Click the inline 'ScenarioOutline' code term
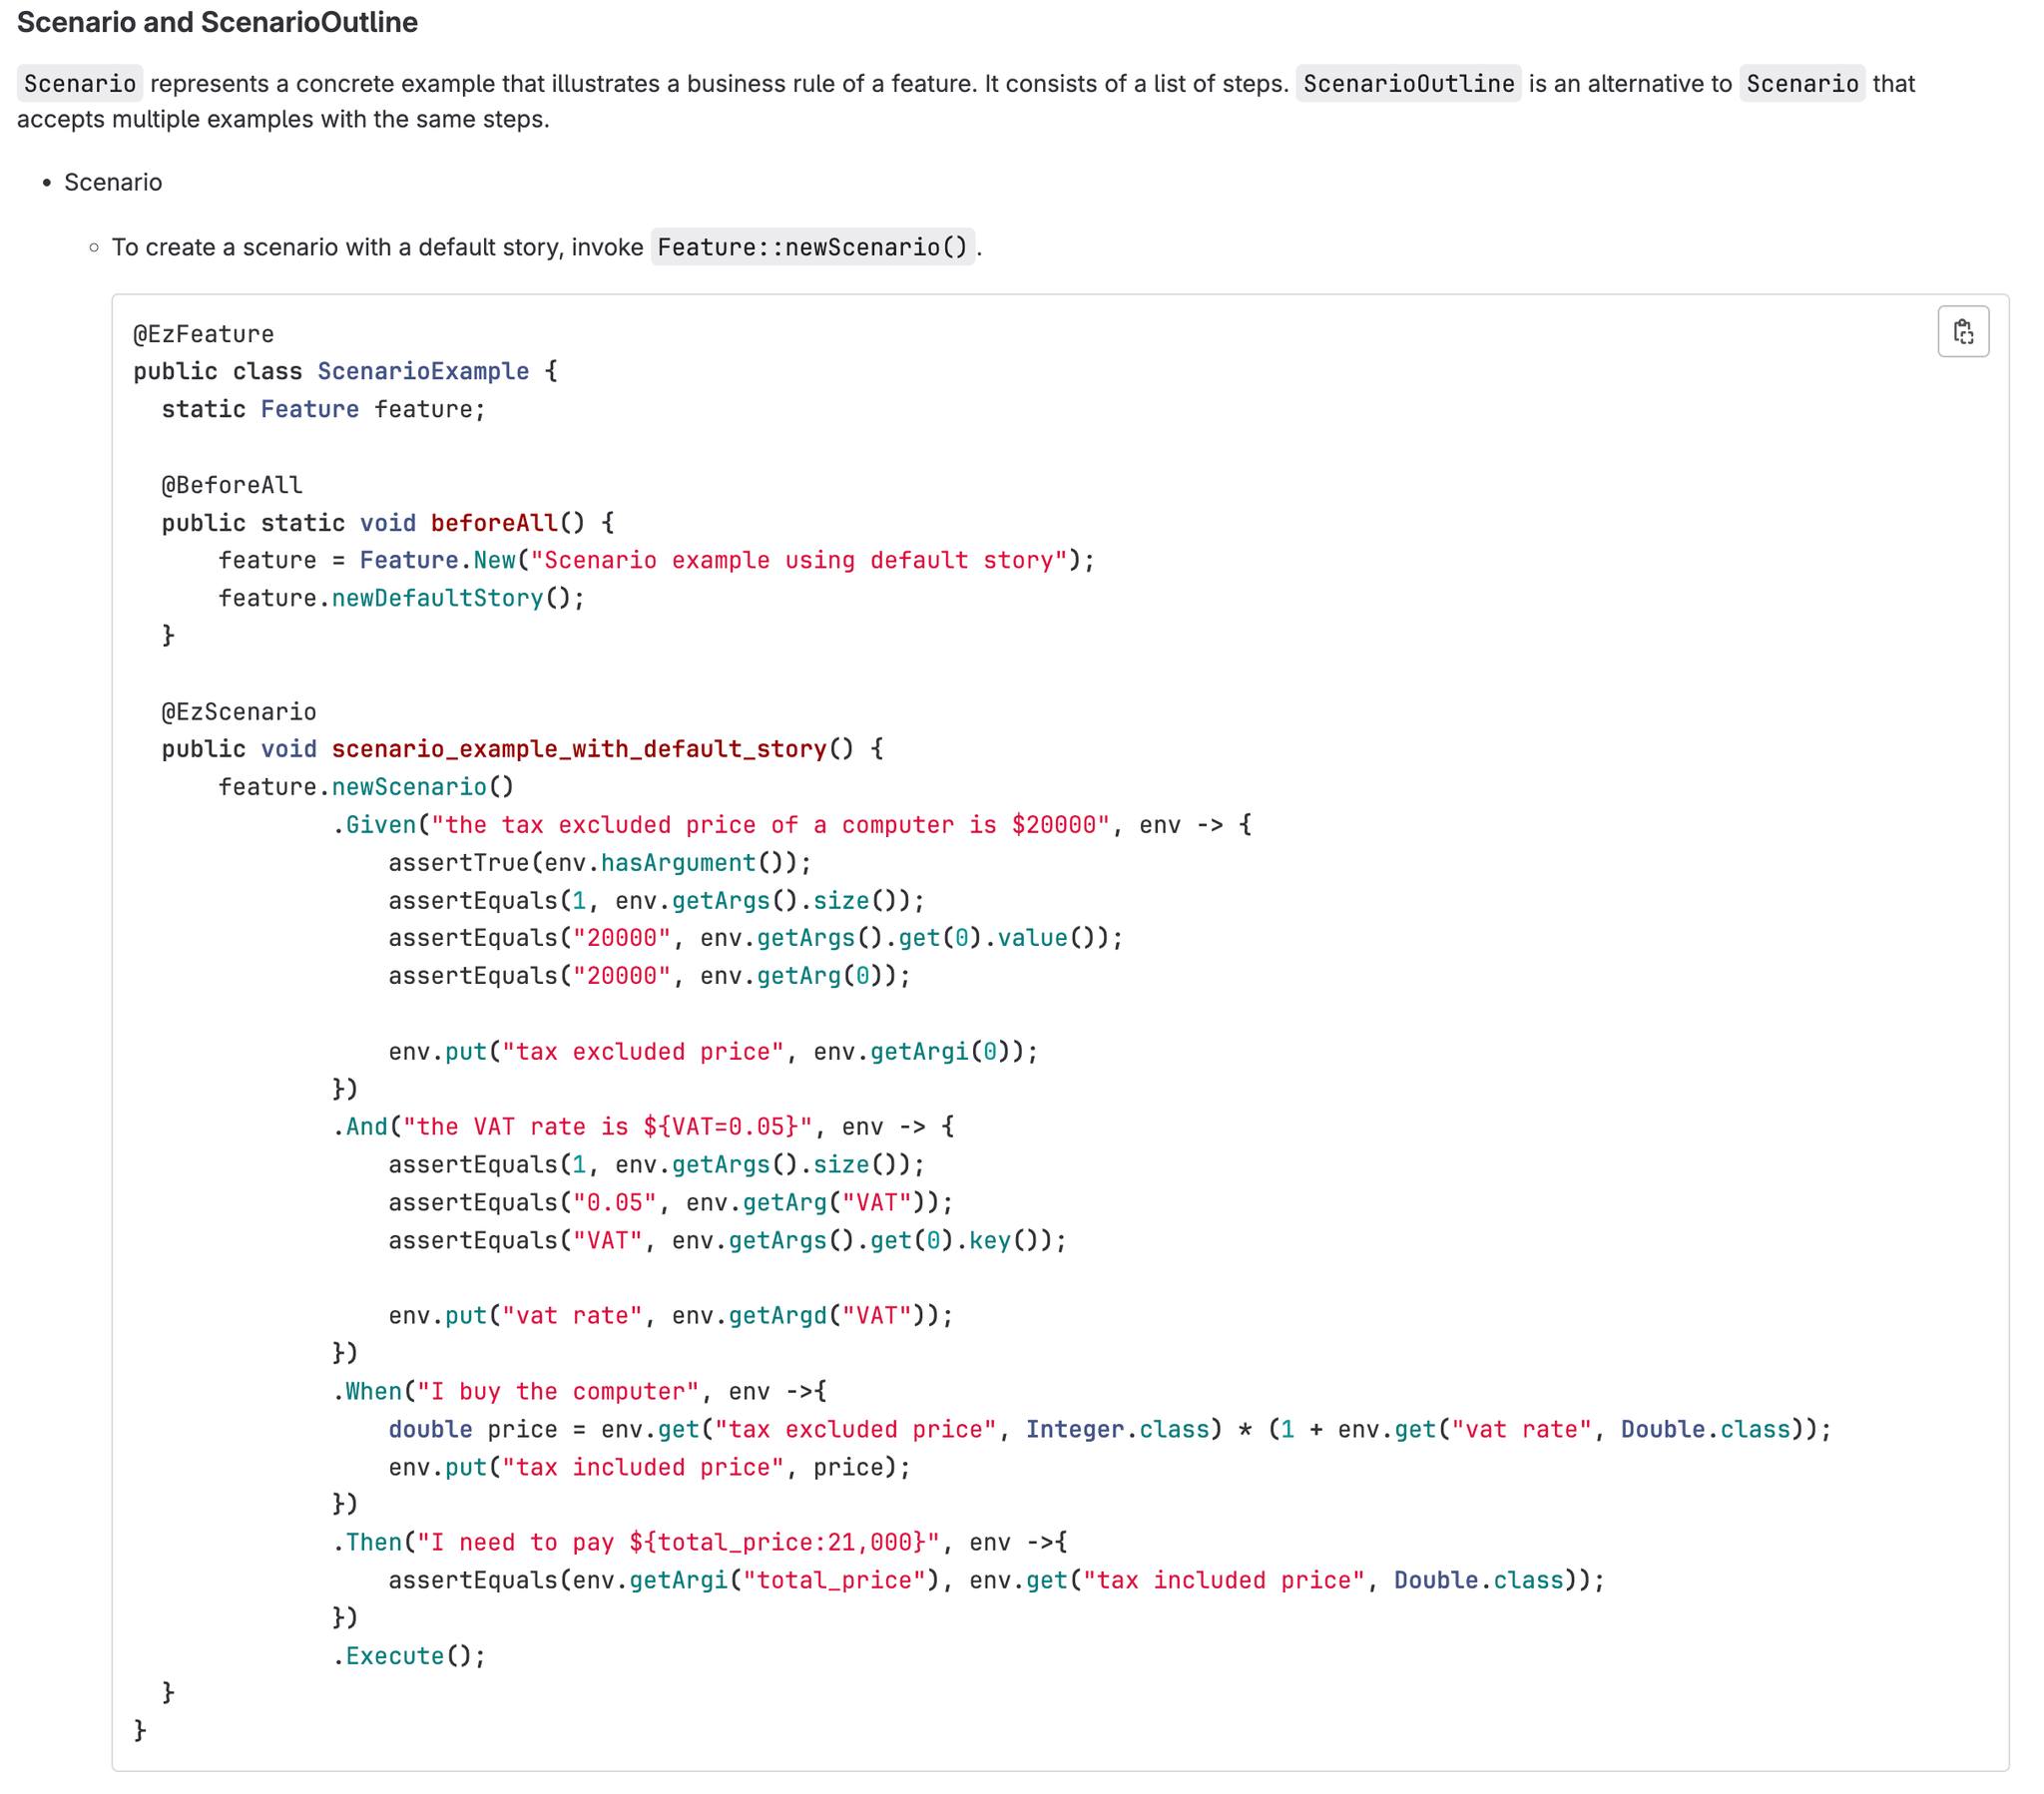The height and width of the screenshot is (1794, 2044). [x=1408, y=83]
